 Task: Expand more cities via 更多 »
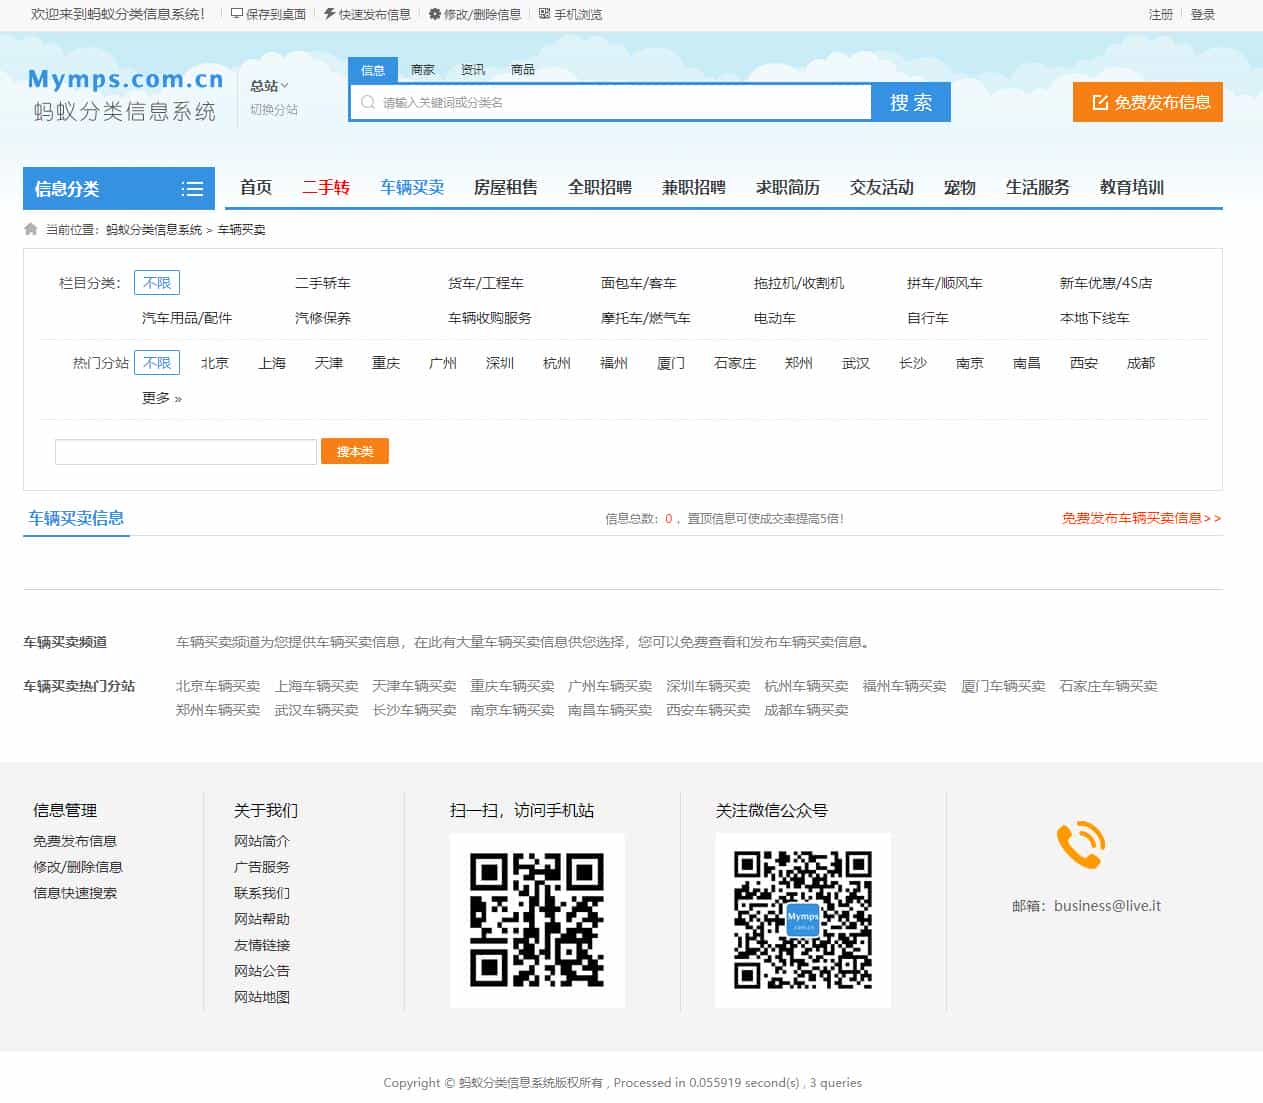tap(161, 397)
